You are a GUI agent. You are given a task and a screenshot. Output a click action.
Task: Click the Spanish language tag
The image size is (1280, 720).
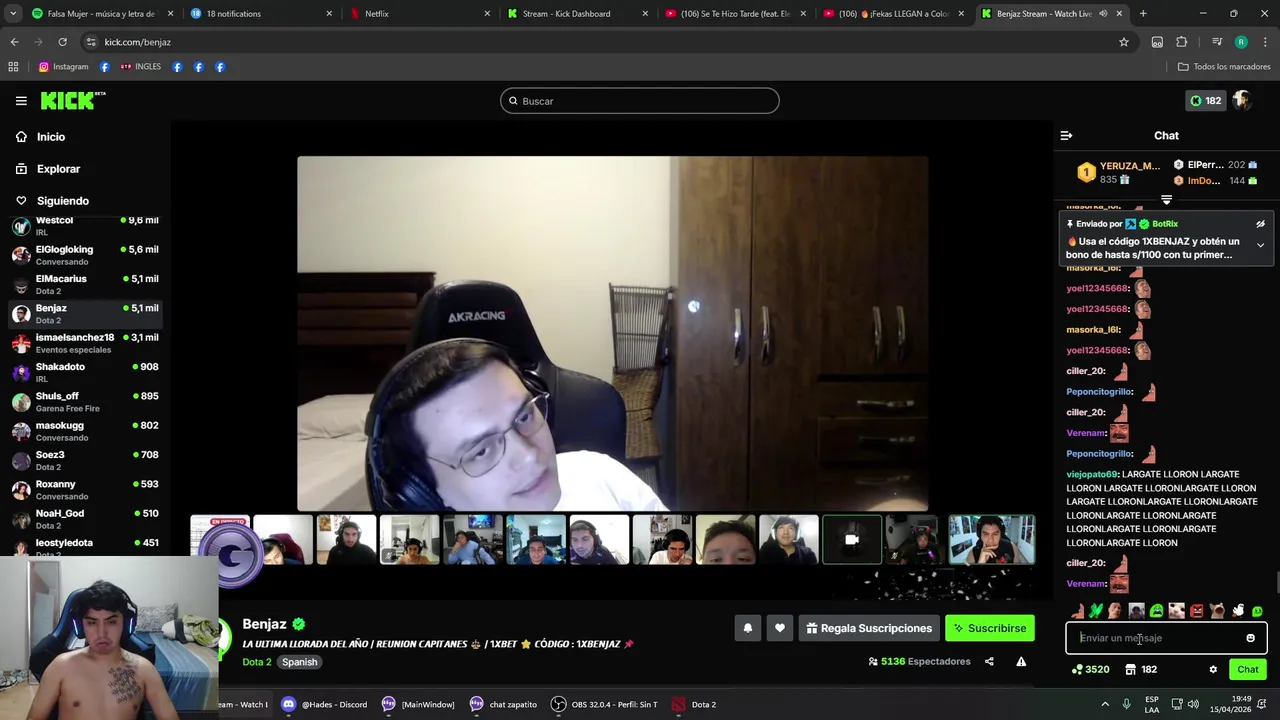299,662
